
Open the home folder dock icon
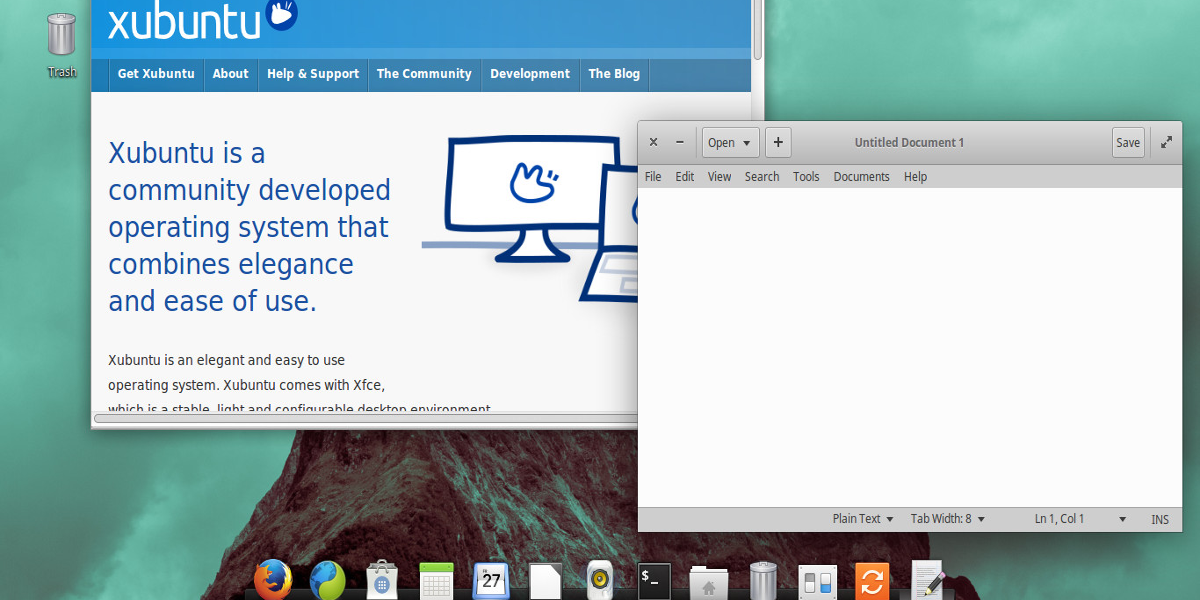coord(709,582)
